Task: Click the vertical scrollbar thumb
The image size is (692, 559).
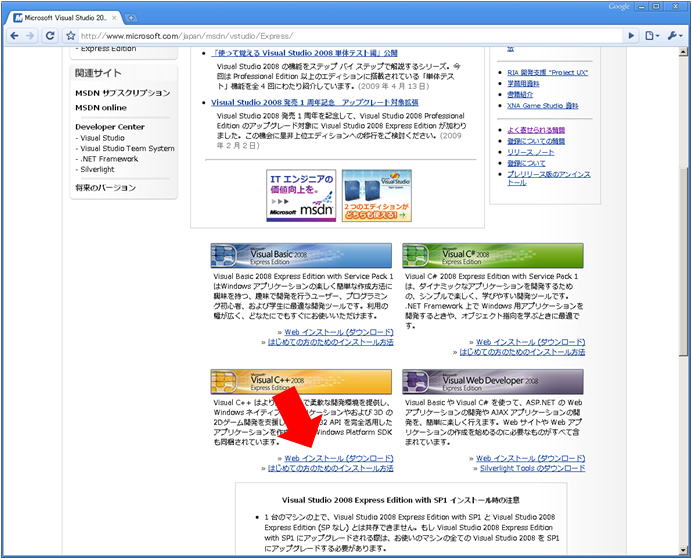Action: (x=684, y=262)
